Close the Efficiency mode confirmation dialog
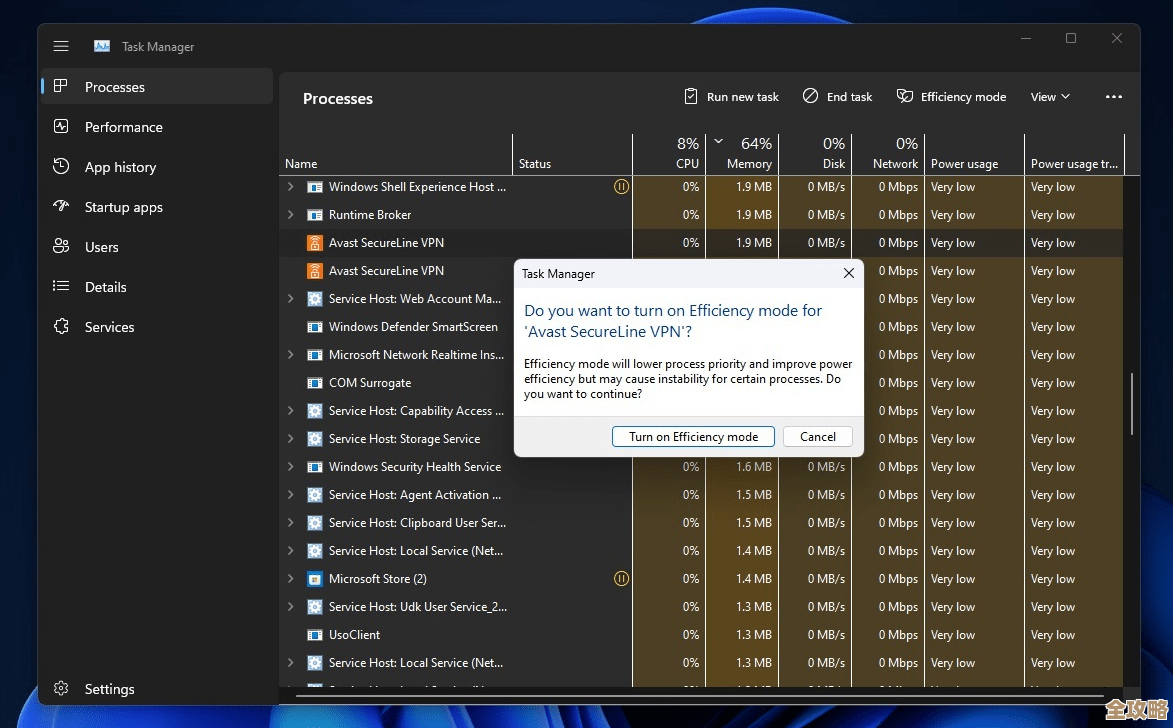Screen dimensions: 1173x728 [848, 273]
